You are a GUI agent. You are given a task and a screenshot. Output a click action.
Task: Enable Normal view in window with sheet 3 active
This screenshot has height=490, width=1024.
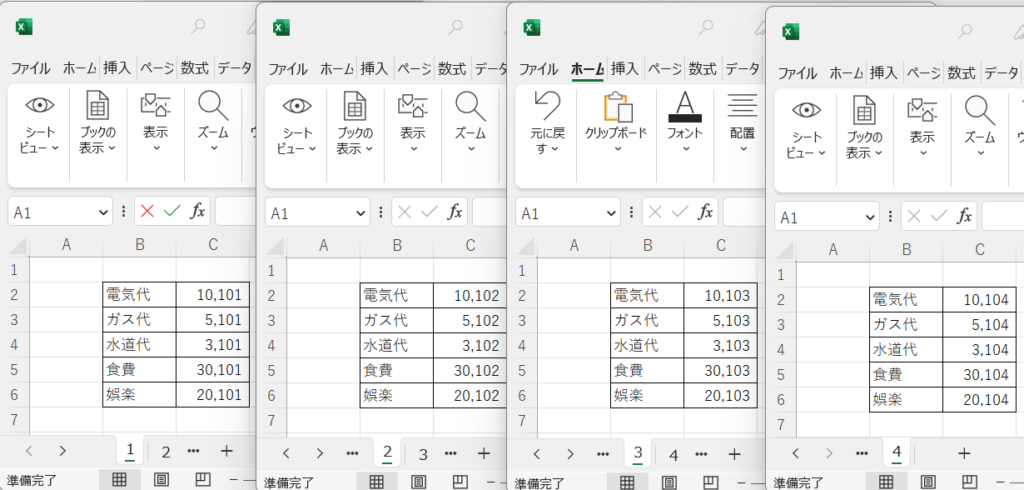click(626, 481)
